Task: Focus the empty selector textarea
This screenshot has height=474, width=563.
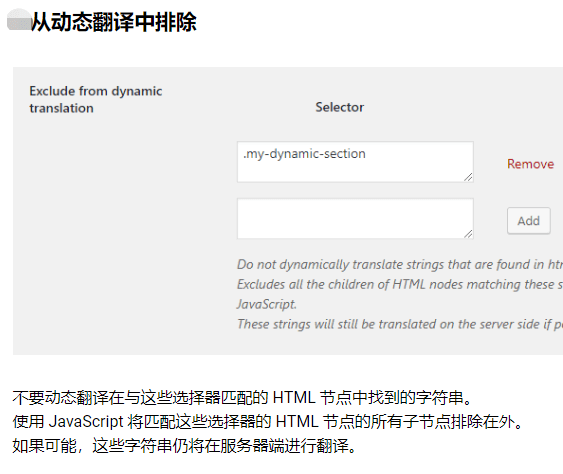Action: pyautogui.click(x=355, y=219)
